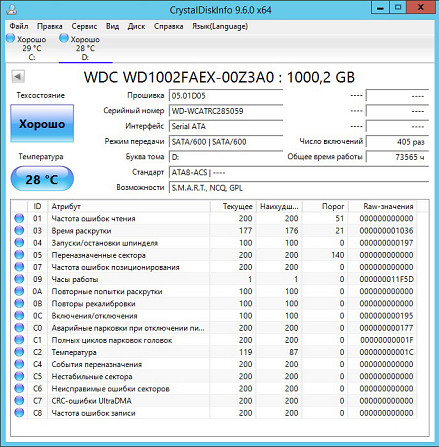Click threshold value 140
This screenshot has height=447, width=439.
point(338,255)
